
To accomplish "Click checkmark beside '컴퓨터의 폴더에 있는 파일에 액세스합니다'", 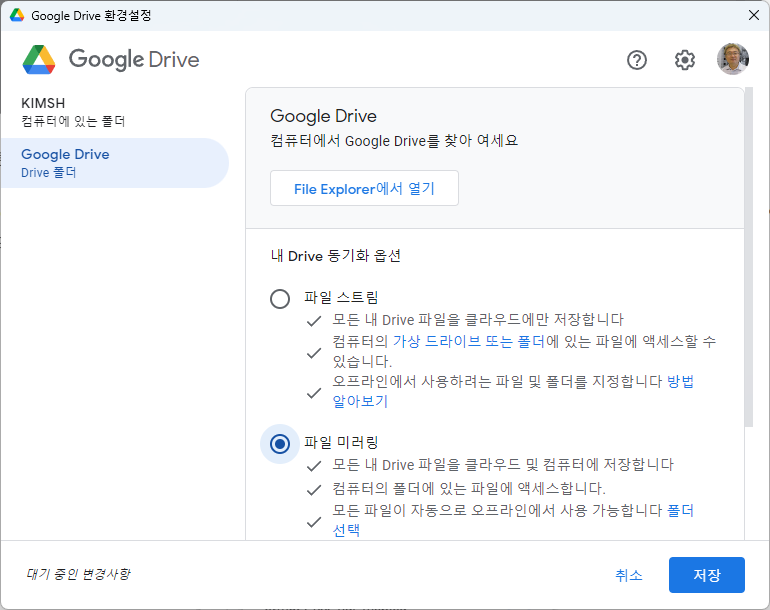I will [x=315, y=490].
